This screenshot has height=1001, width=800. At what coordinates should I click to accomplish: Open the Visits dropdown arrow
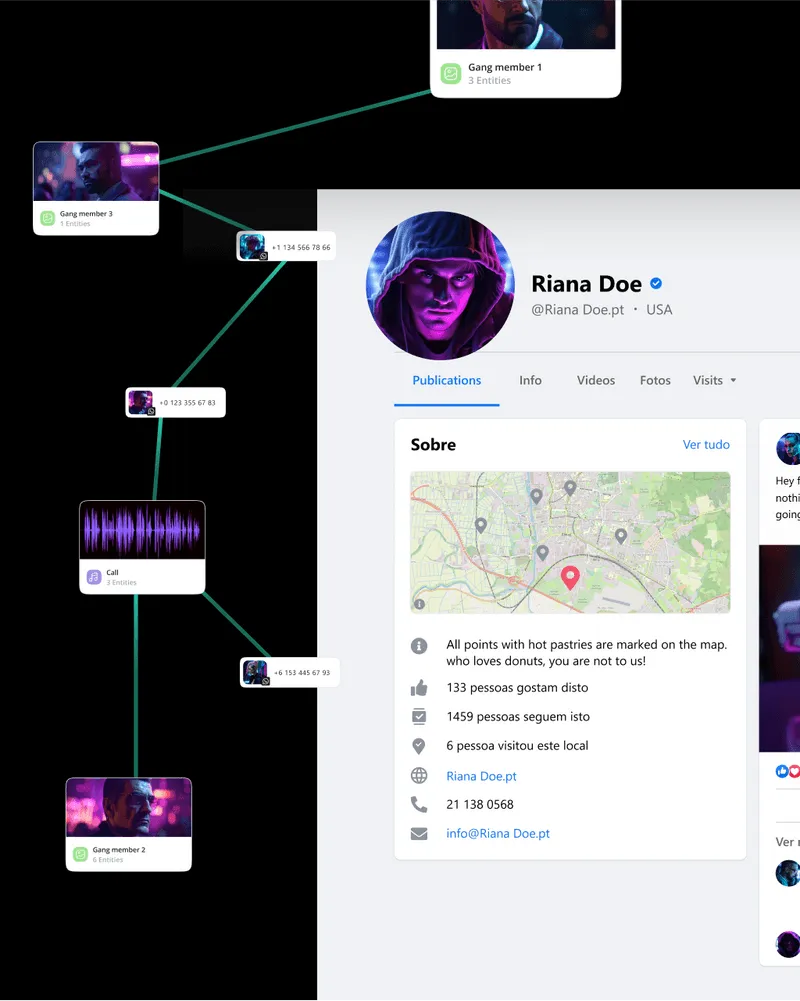[734, 380]
